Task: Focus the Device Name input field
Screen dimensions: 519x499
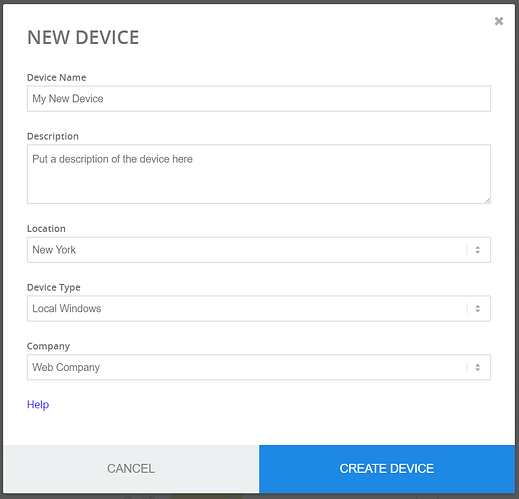Action: [259, 99]
